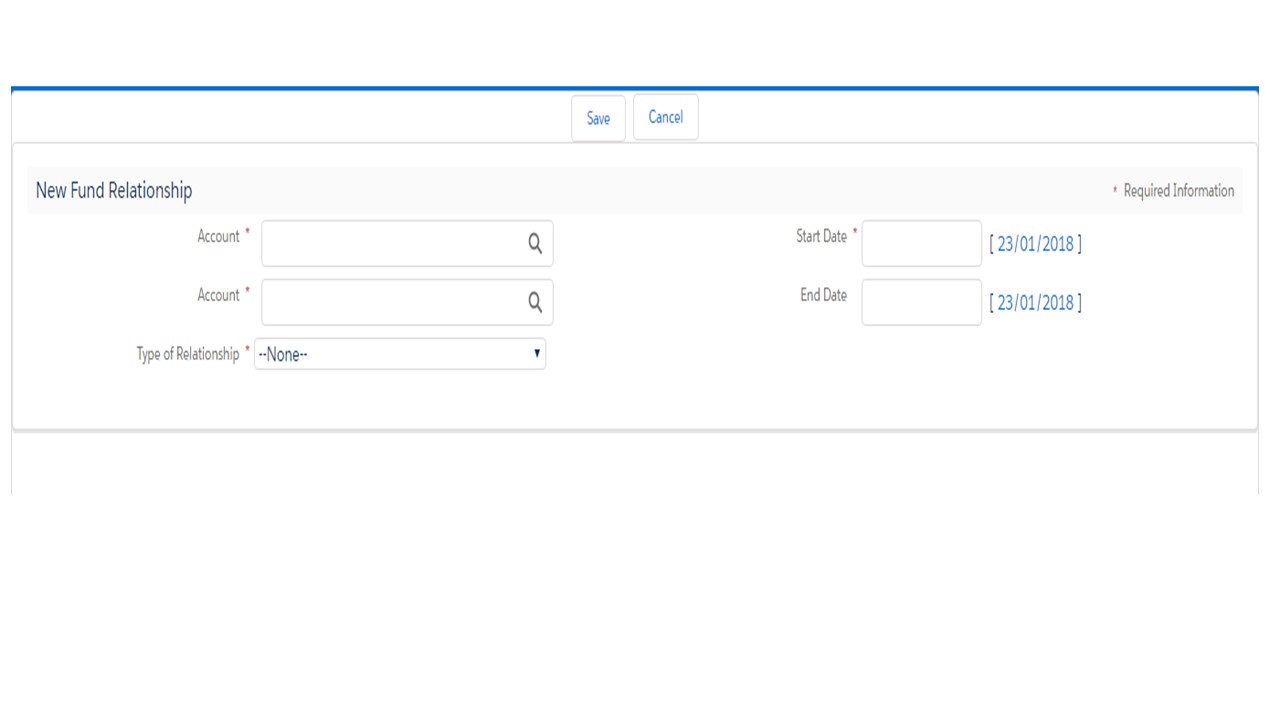1280x720 pixels.
Task: Click the Required Information legend text
Action: click(1178, 190)
